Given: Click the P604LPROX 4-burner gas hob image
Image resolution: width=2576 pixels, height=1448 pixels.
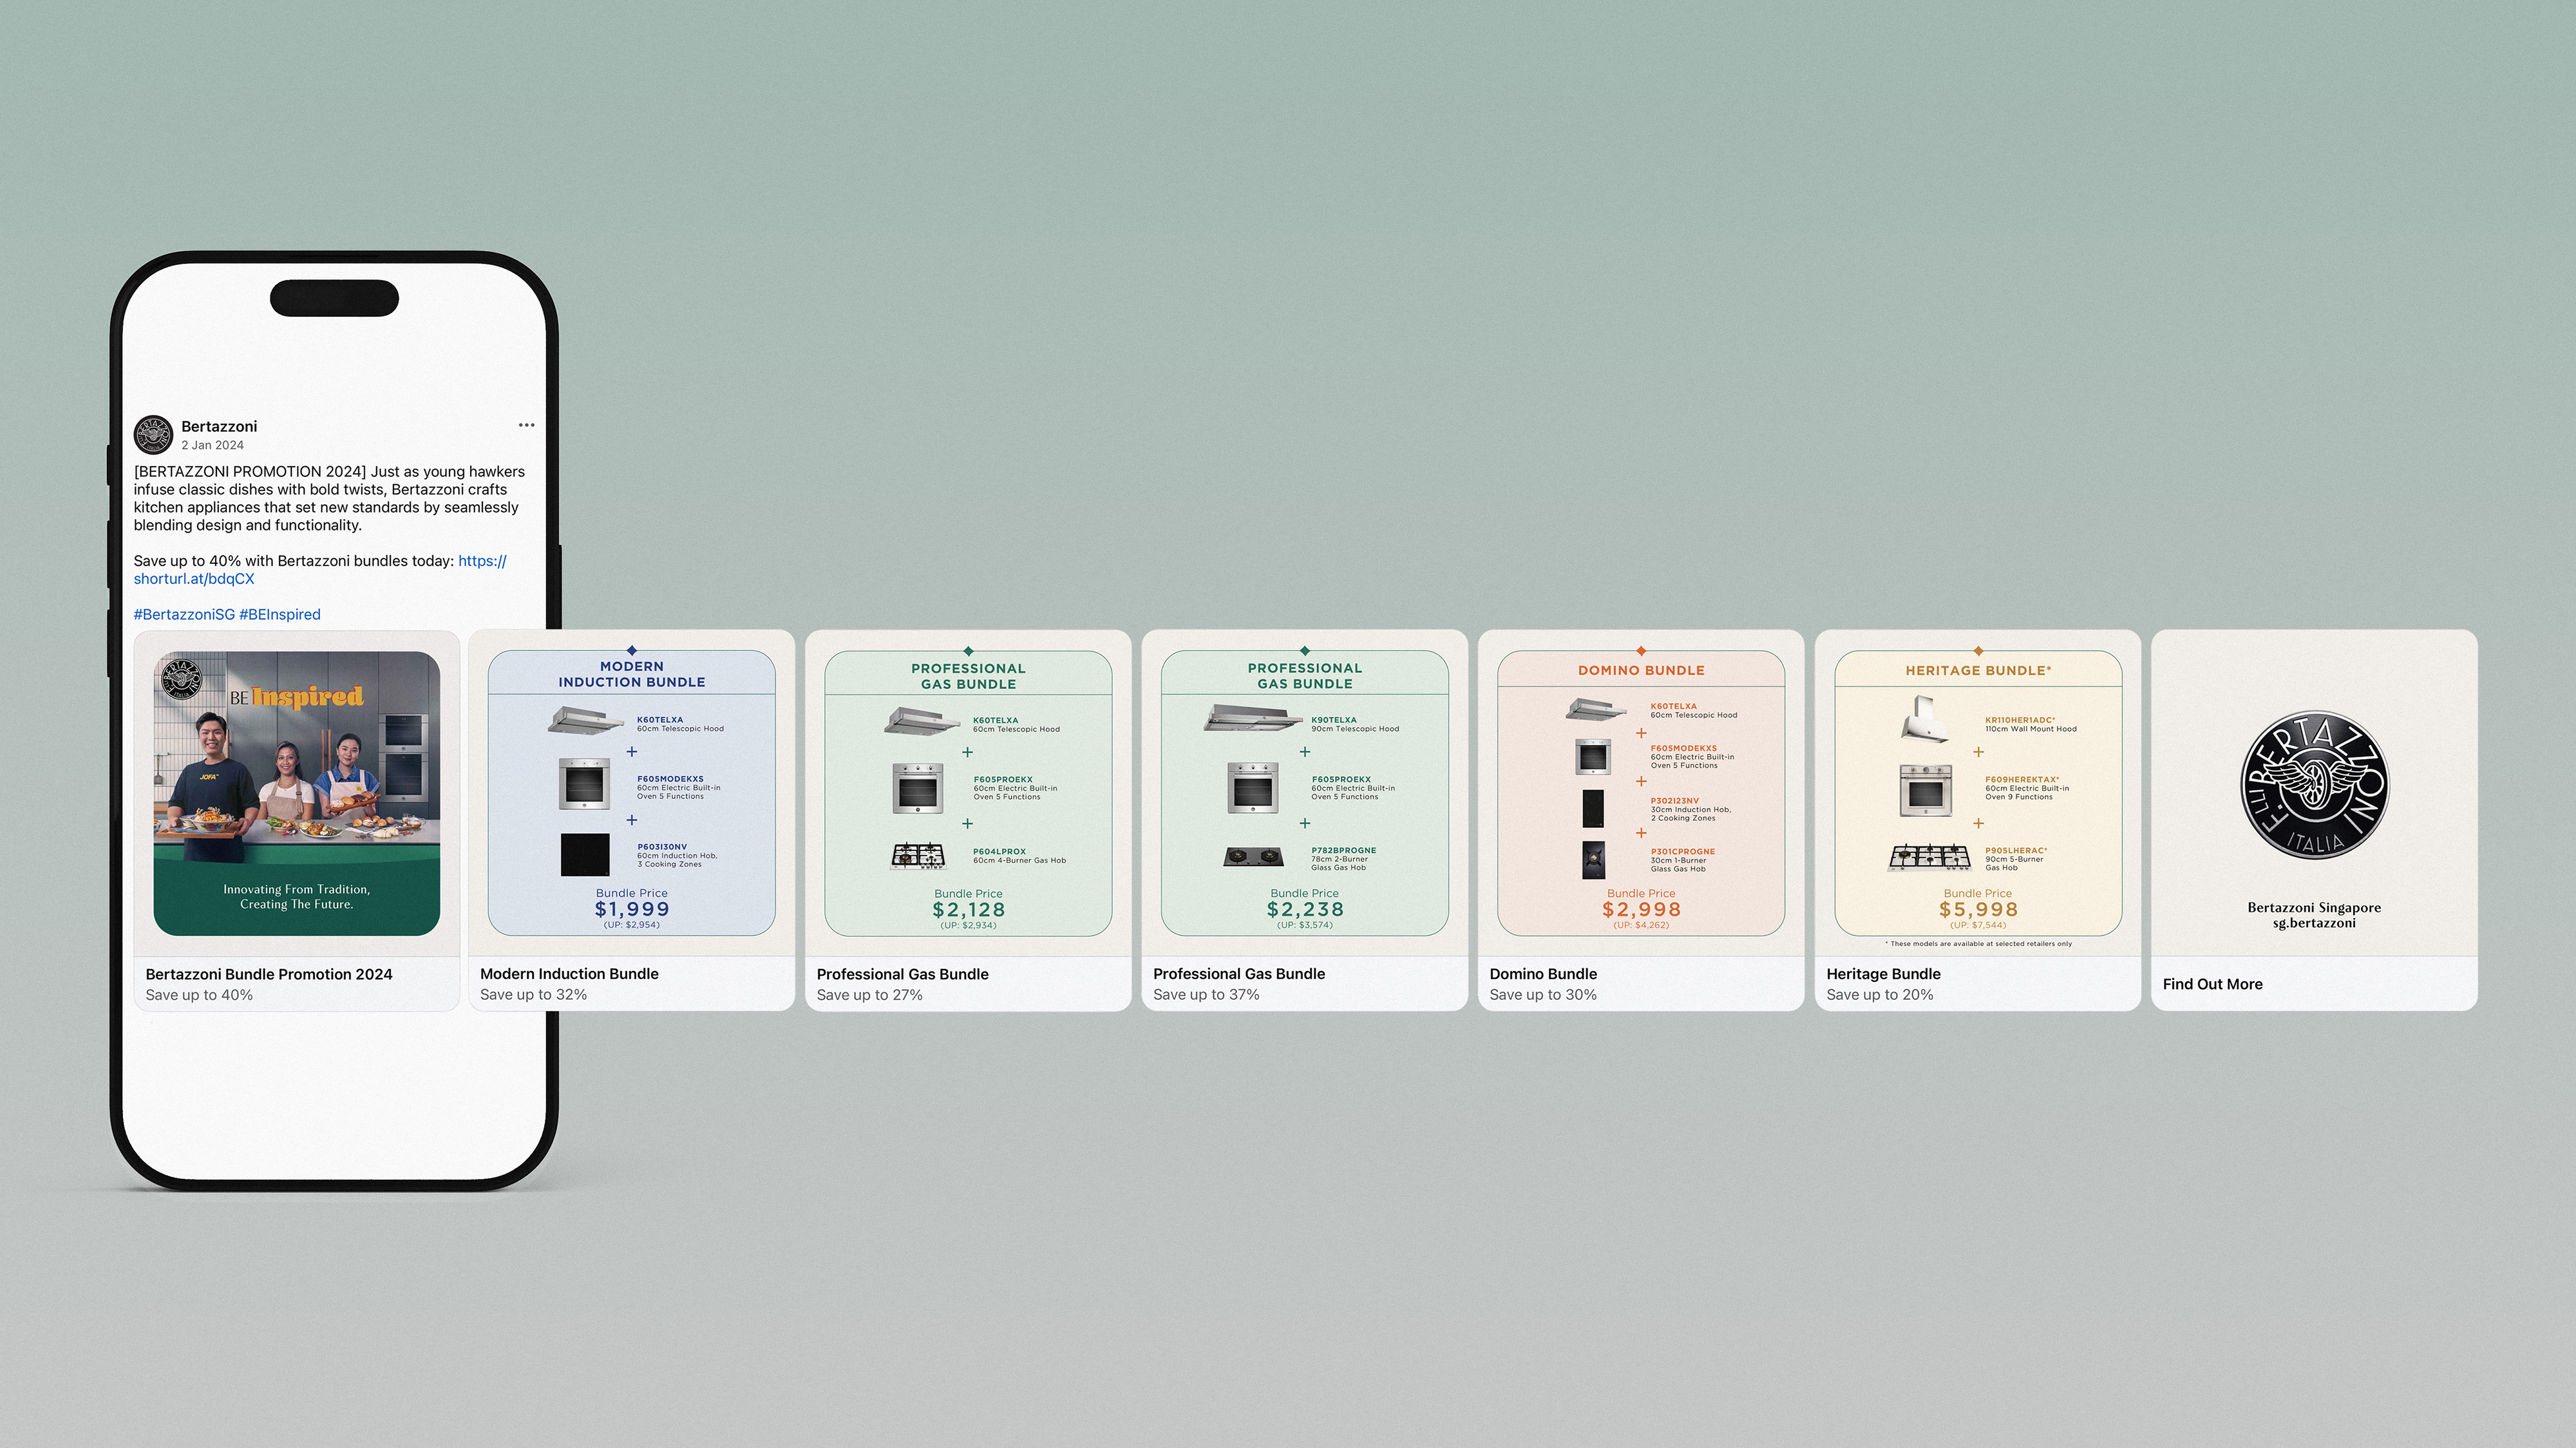Looking at the screenshot, I should pos(918,856).
